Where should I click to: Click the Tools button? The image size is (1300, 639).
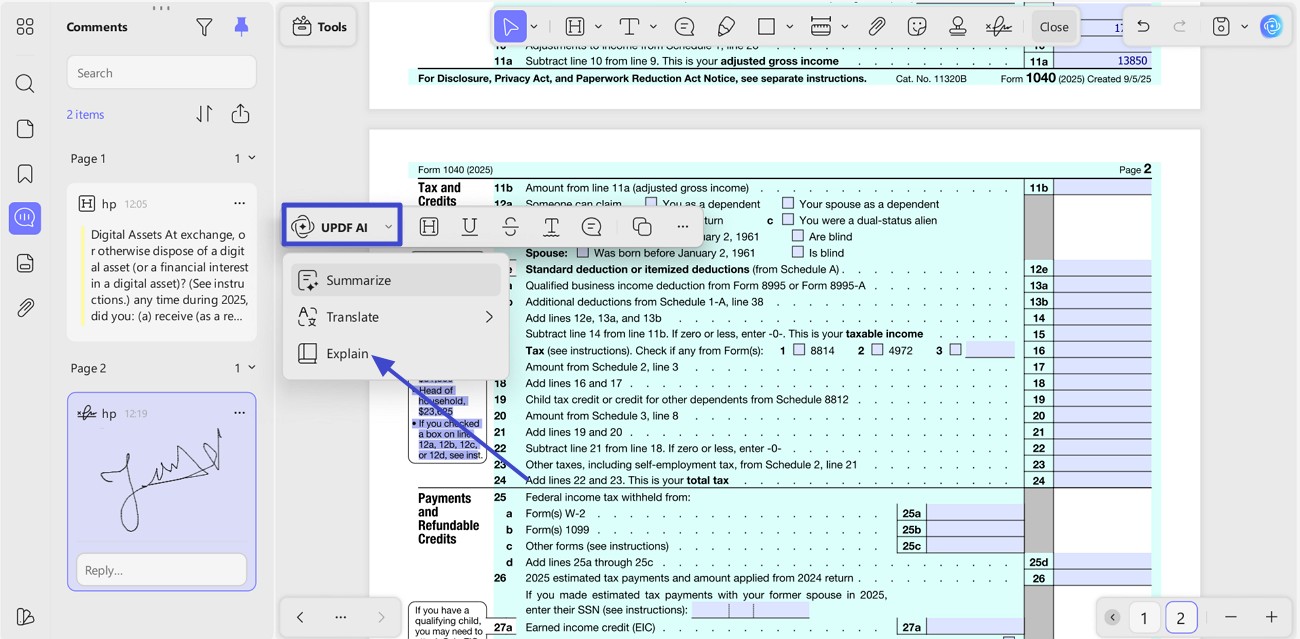pyautogui.click(x=319, y=27)
